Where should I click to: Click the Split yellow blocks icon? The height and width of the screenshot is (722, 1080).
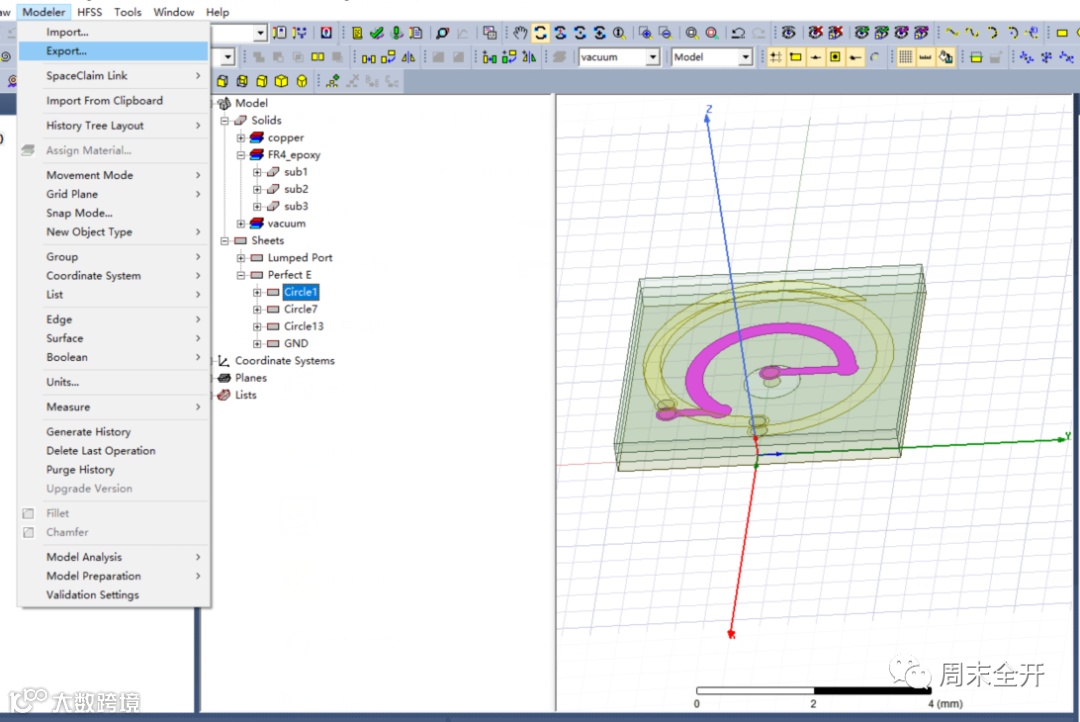click(x=318, y=57)
